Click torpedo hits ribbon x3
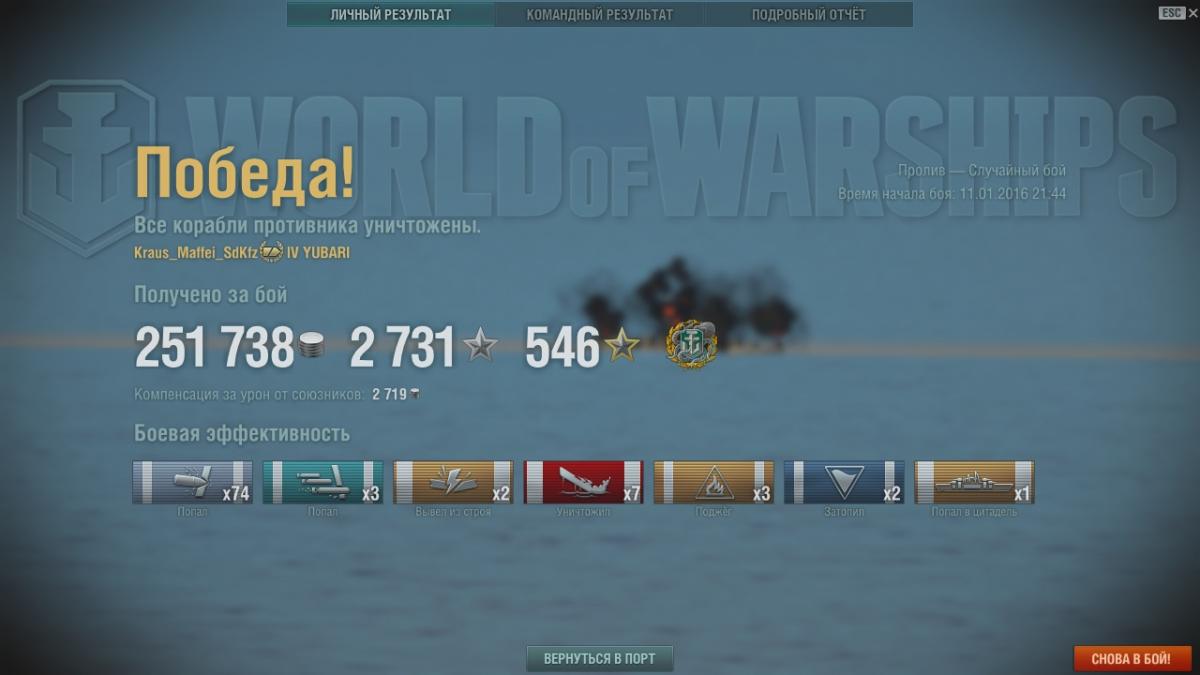The height and width of the screenshot is (675, 1200). pos(323,482)
